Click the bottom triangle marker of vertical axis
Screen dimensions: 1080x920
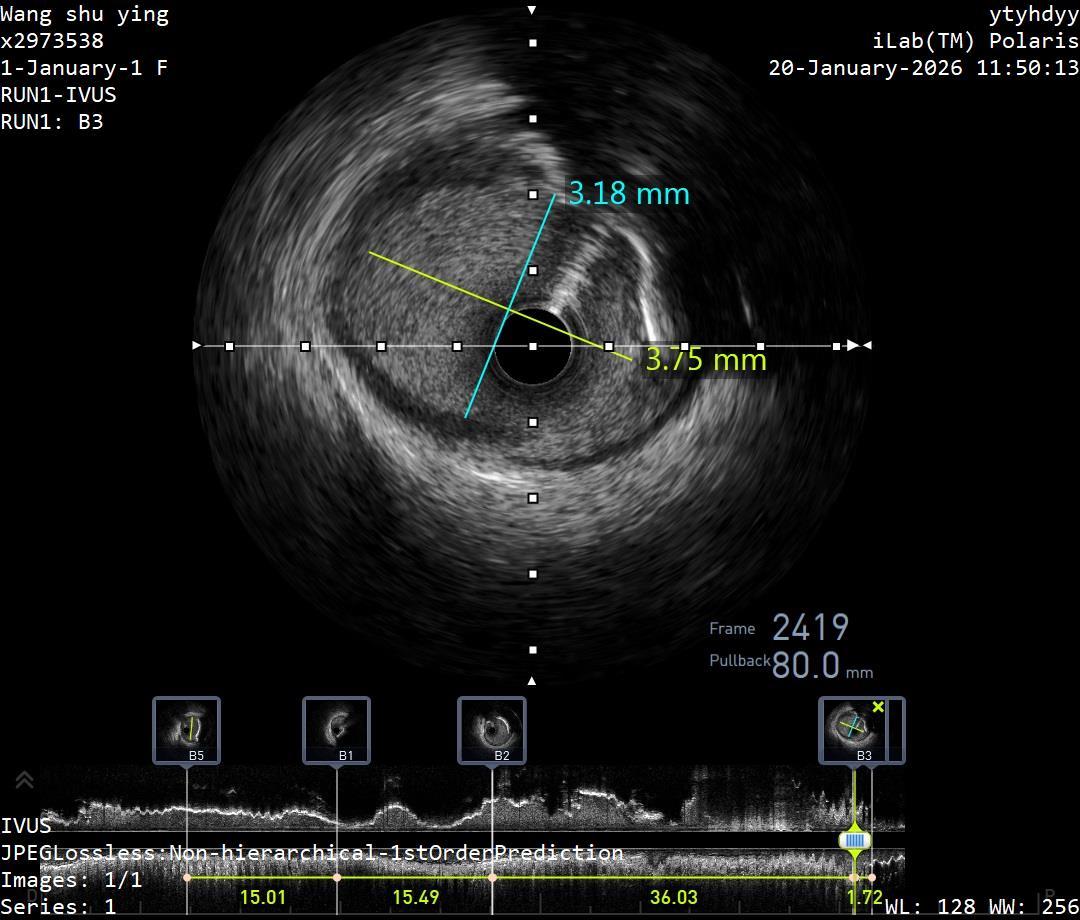pos(532,681)
